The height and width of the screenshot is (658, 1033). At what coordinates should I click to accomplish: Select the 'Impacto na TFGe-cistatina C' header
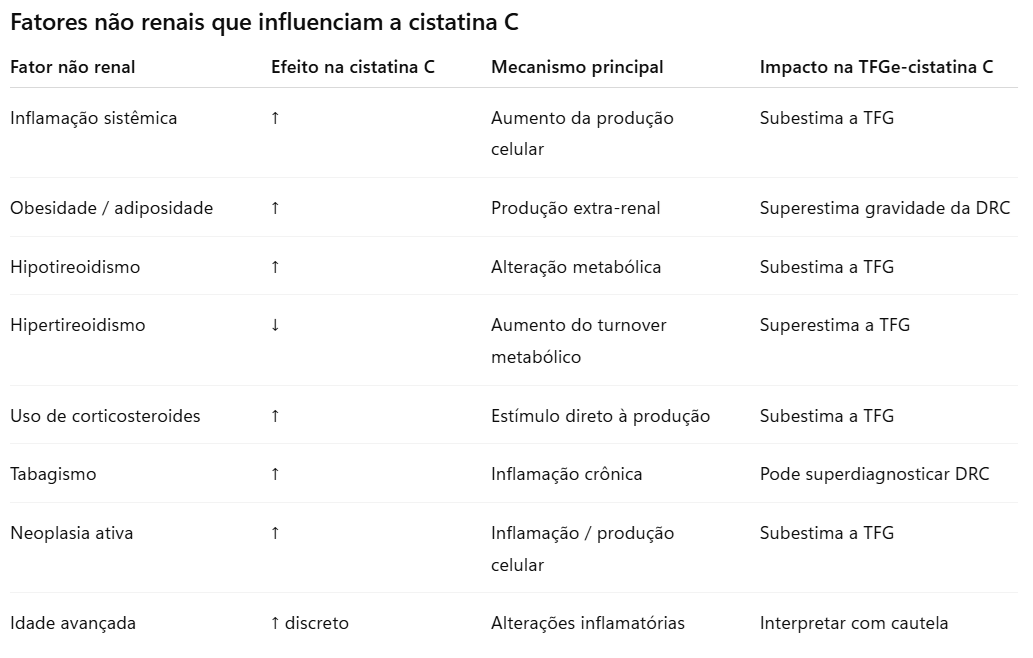click(876, 67)
